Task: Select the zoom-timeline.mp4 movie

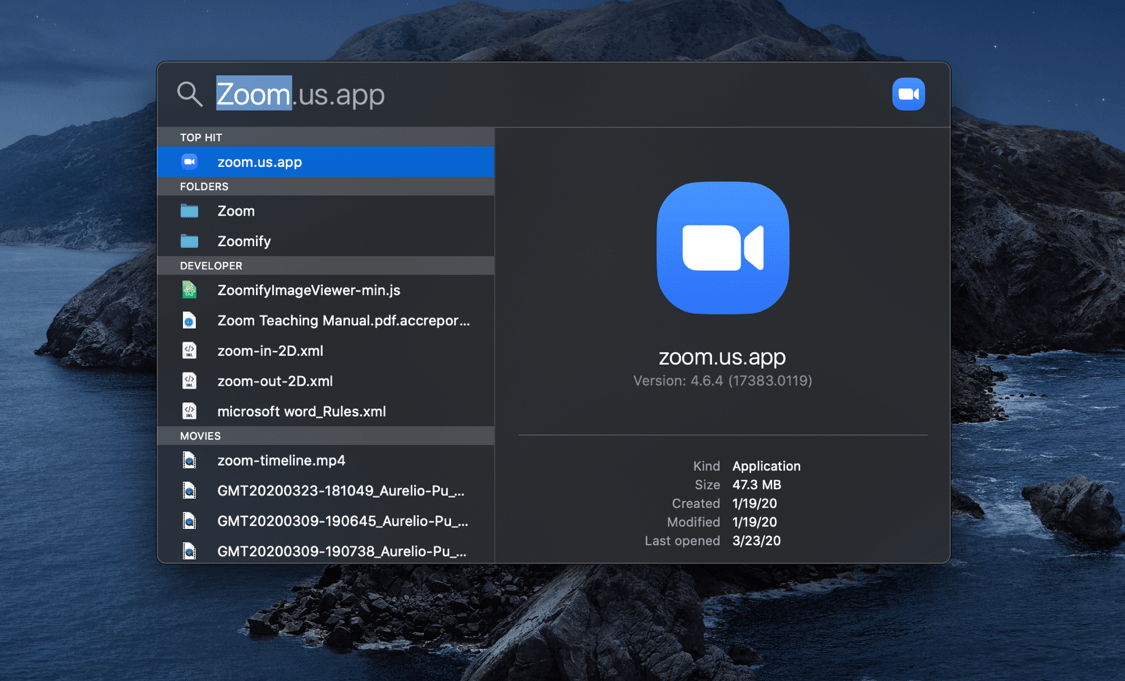Action: pyautogui.click(x=326, y=460)
